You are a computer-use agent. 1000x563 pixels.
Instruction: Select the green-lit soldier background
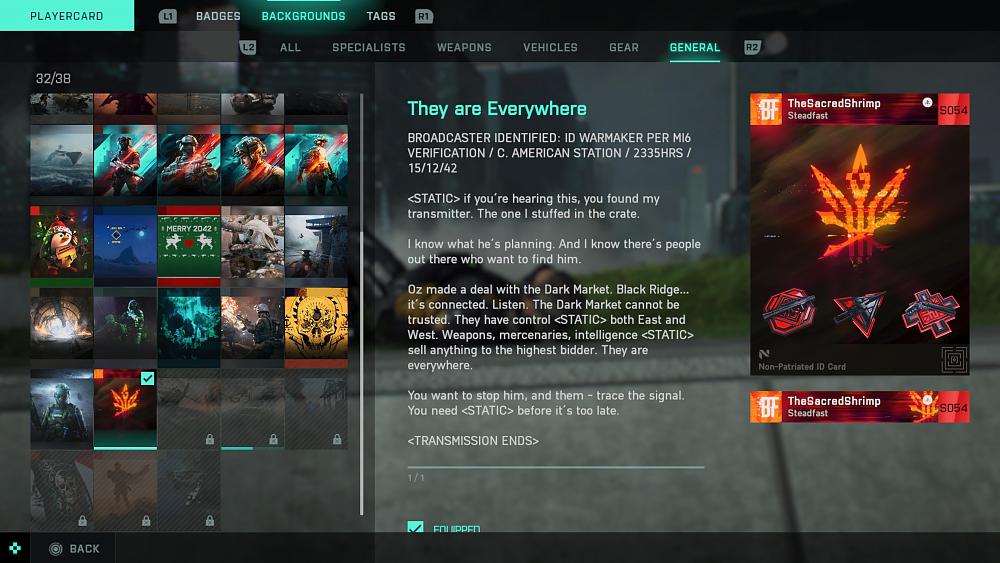pos(125,327)
